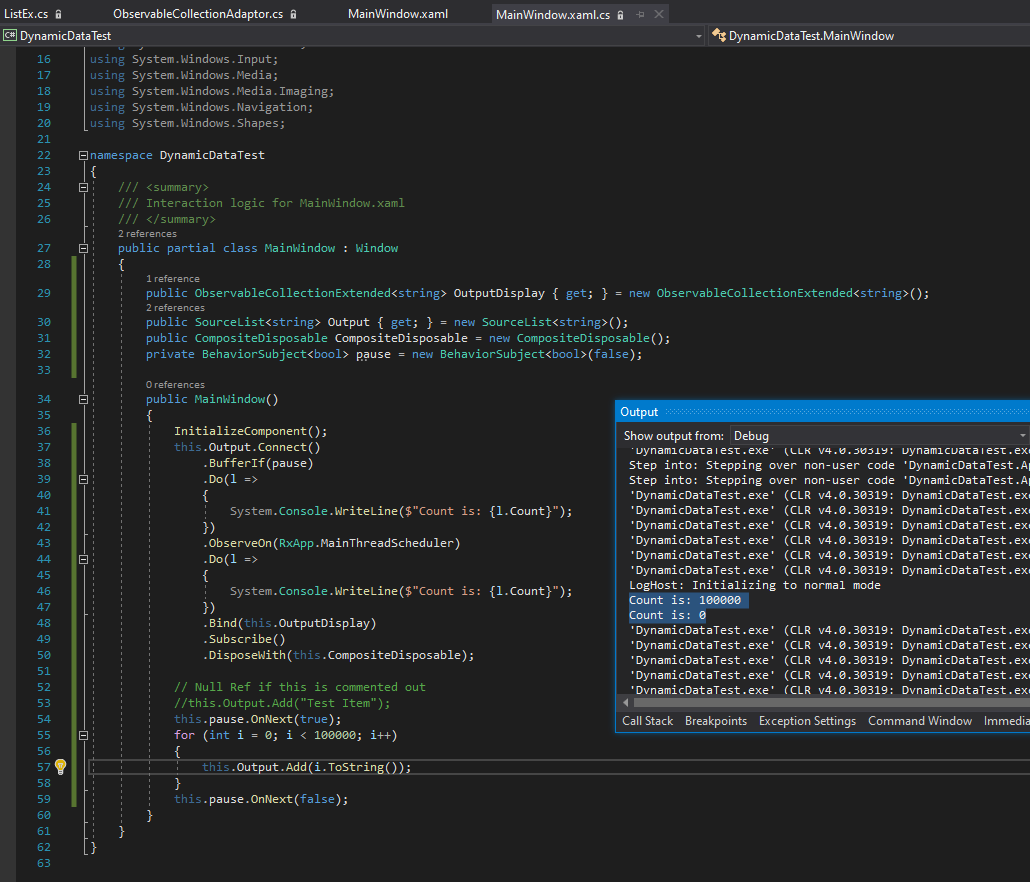
Task: Switch to the ObservableCollectionAdaptor.cs tab
Action: (198, 14)
